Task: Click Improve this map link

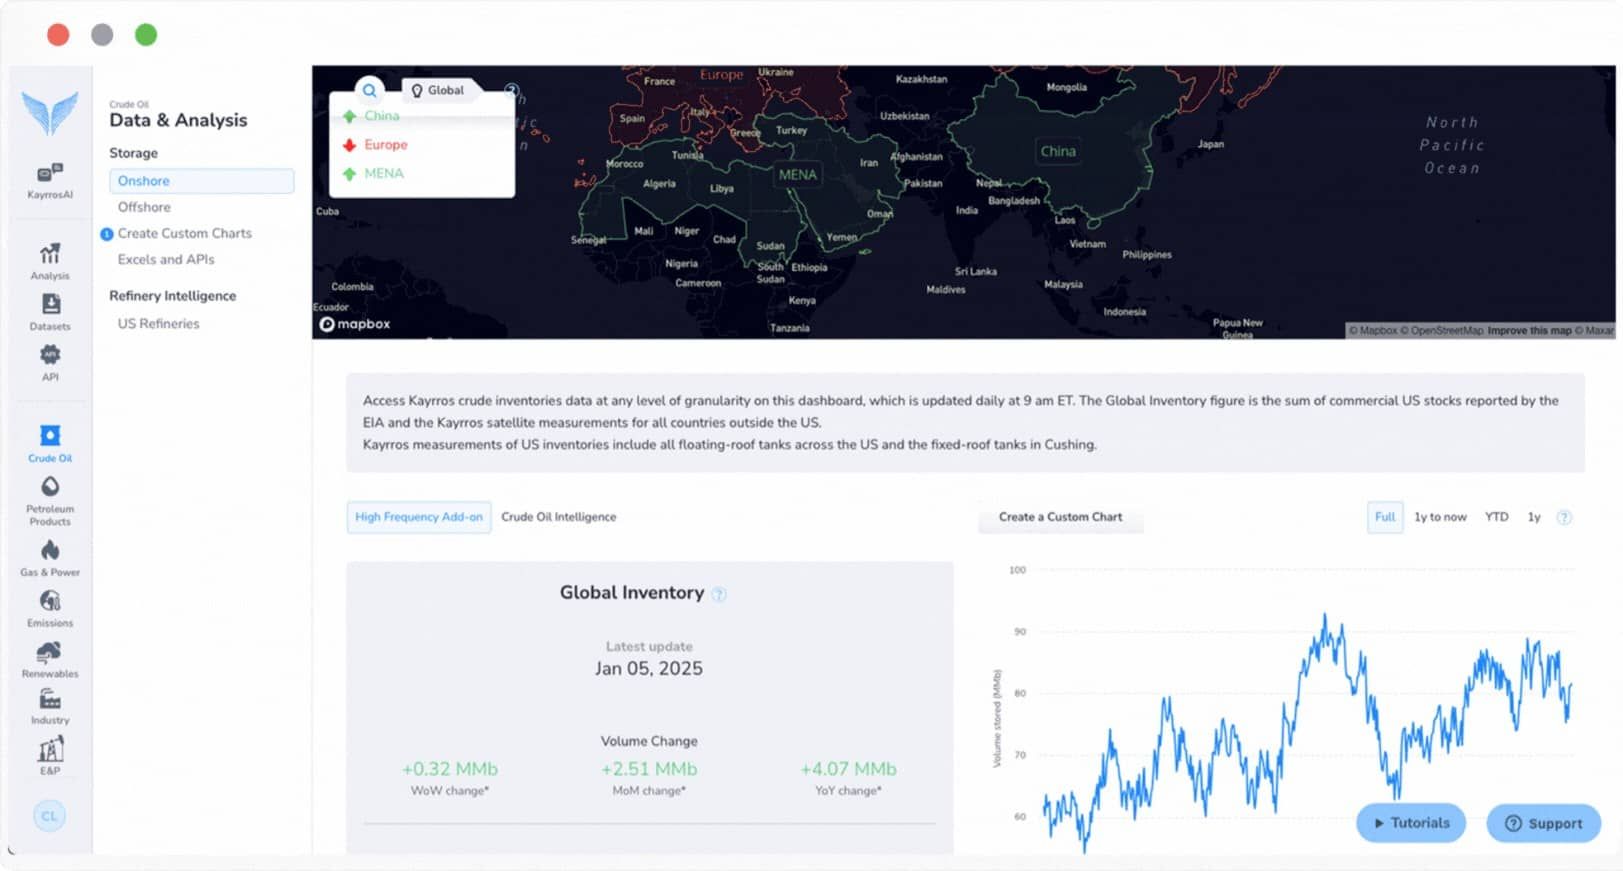Action: click(x=1529, y=330)
